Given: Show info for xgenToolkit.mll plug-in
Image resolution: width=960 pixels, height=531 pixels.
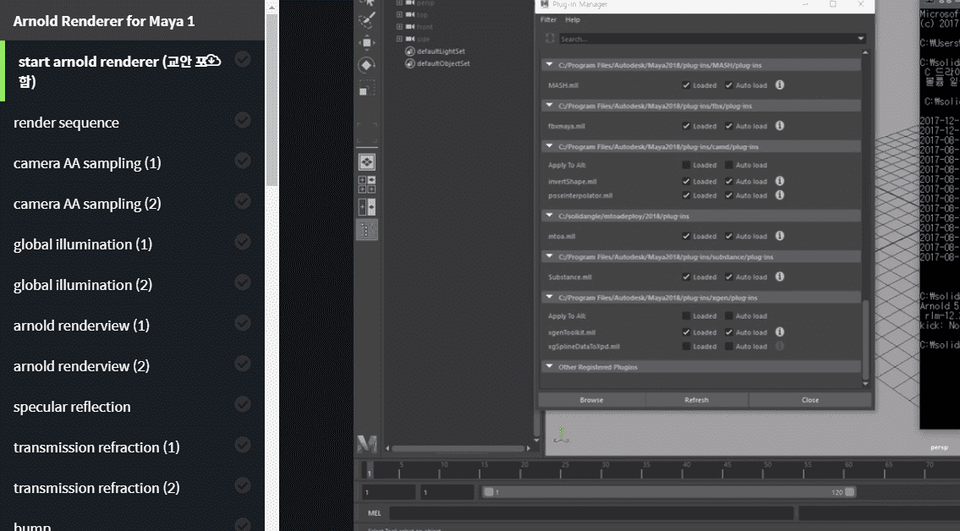Looking at the screenshot, I should point(780,331).
